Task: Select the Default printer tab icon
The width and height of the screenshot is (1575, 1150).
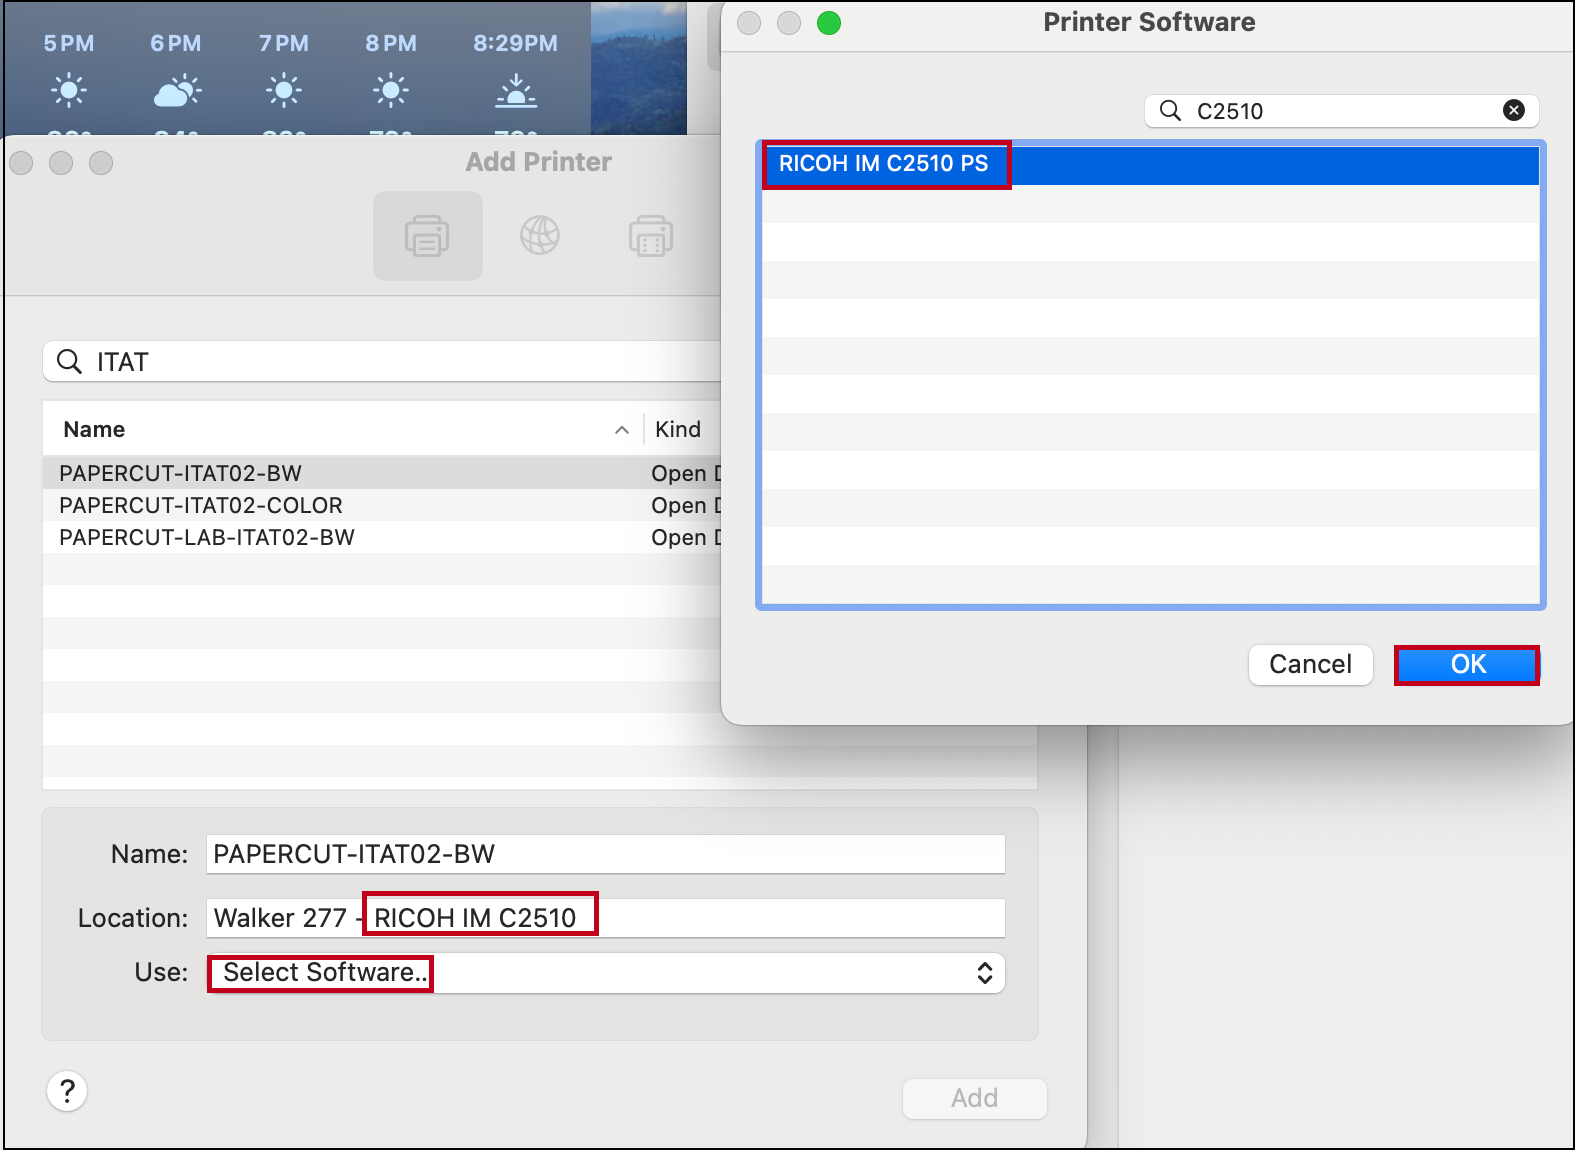Action: coord(427,236)
